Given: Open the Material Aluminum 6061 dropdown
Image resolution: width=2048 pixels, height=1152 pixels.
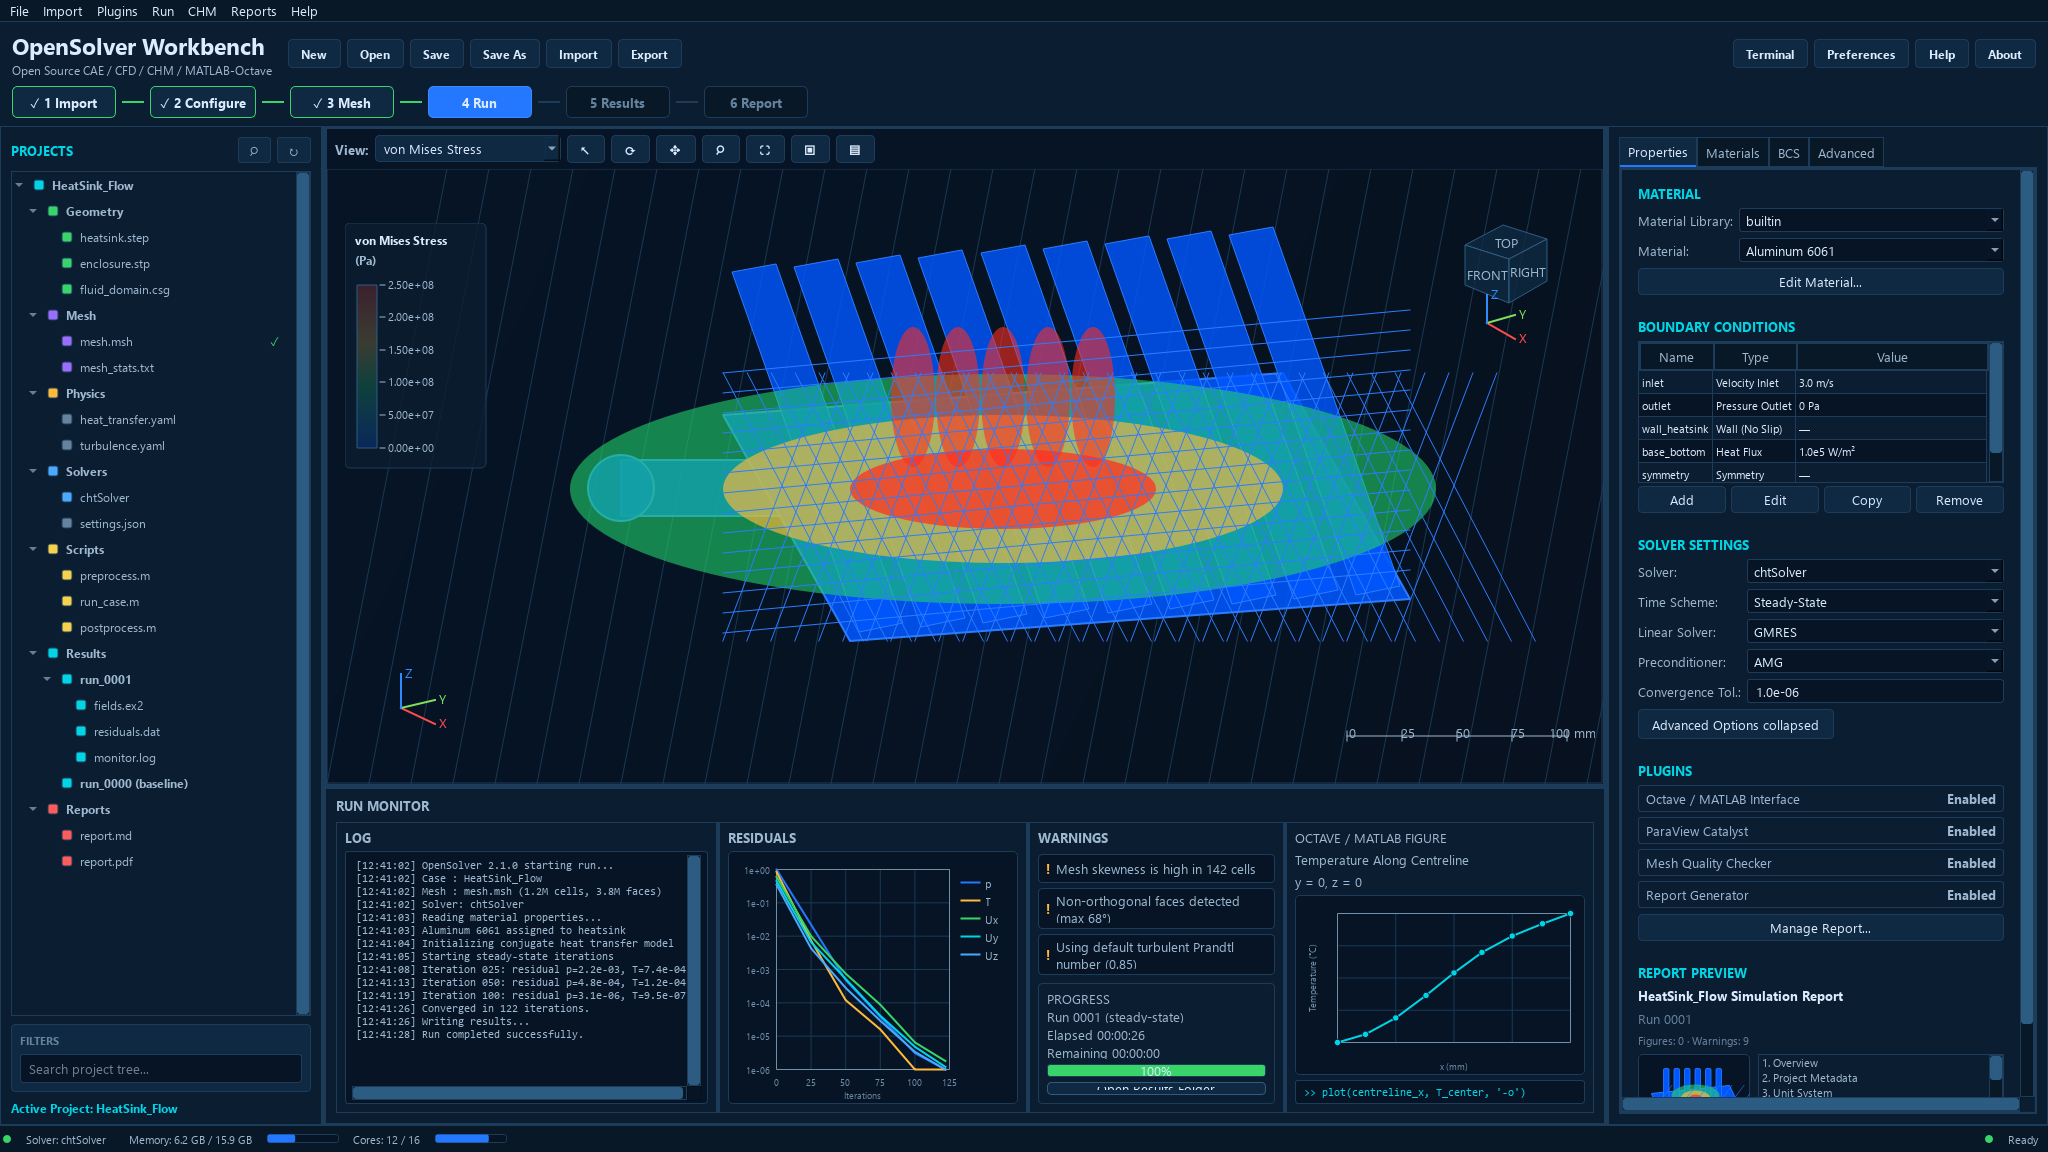Looking at the screenshot, I should (1870, 251).
